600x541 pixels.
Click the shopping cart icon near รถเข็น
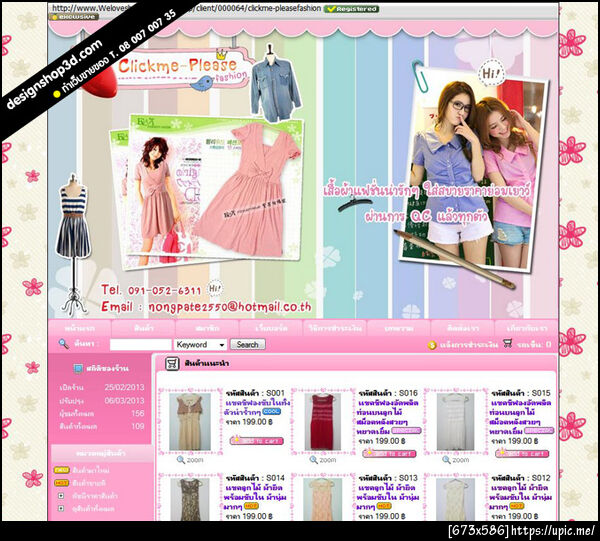coord(508,343)
